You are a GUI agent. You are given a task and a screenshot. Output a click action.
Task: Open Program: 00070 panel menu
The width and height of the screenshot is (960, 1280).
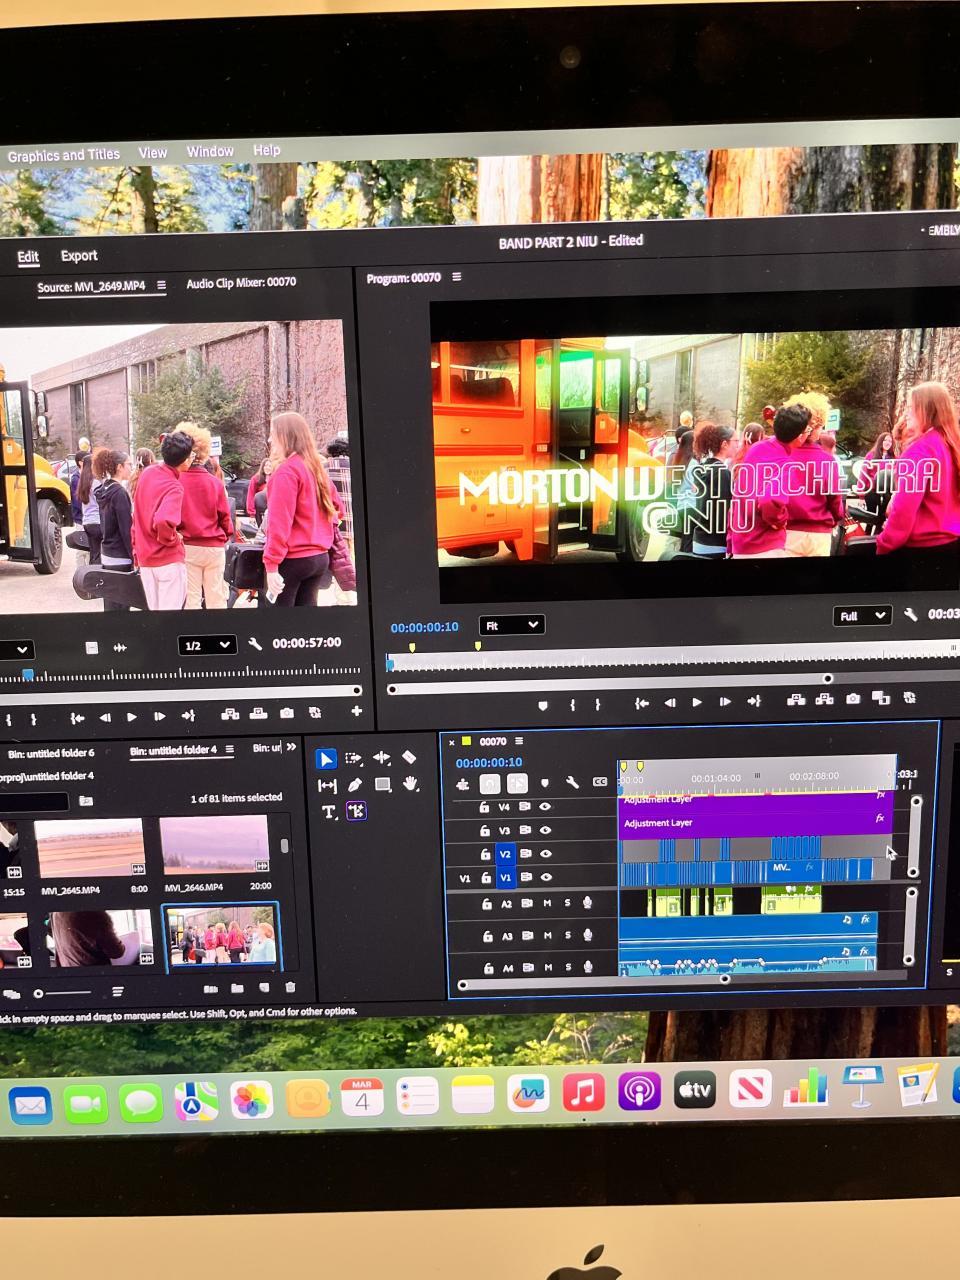click(x=457, y=277)
